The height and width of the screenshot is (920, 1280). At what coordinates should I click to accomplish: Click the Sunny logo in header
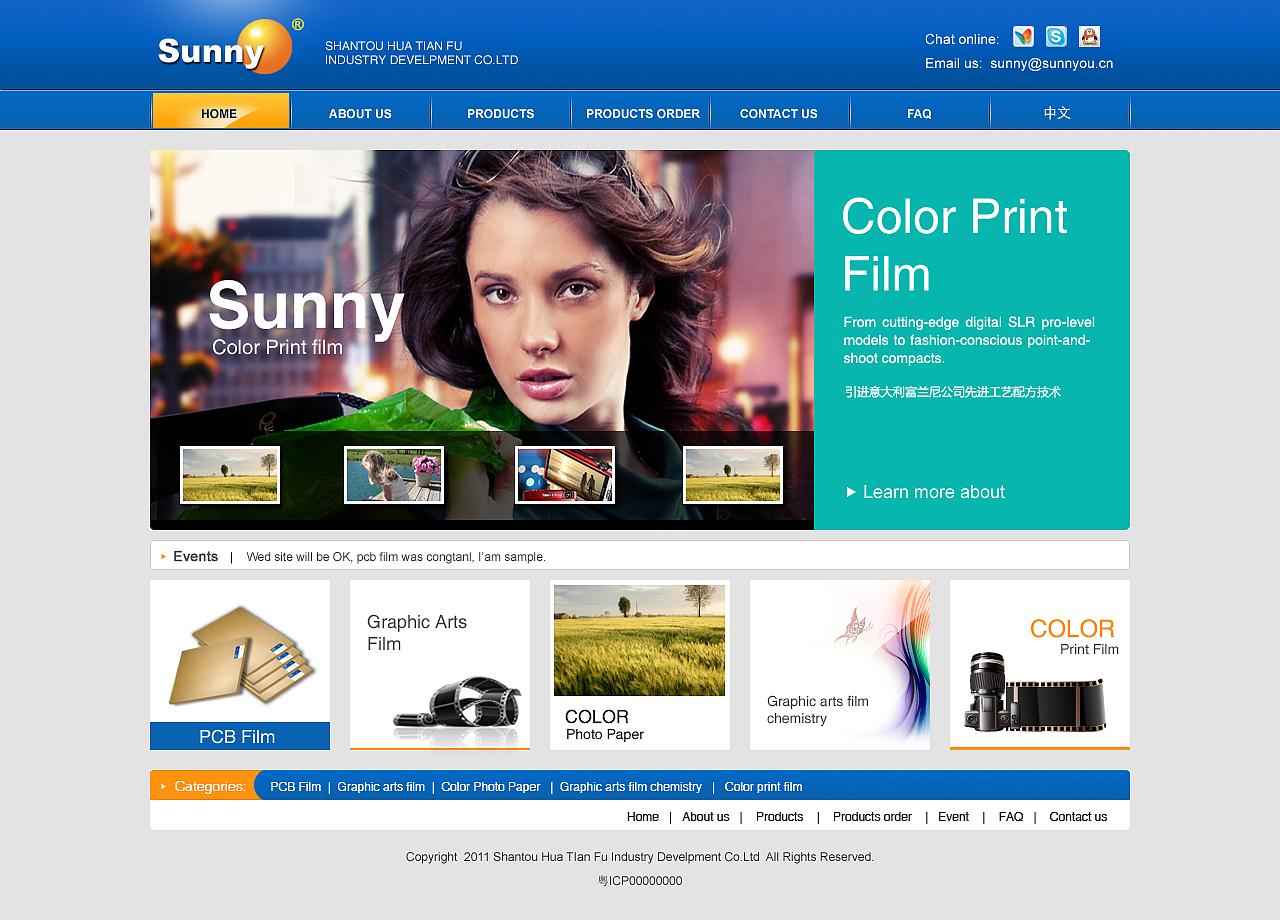pos(227,48)
